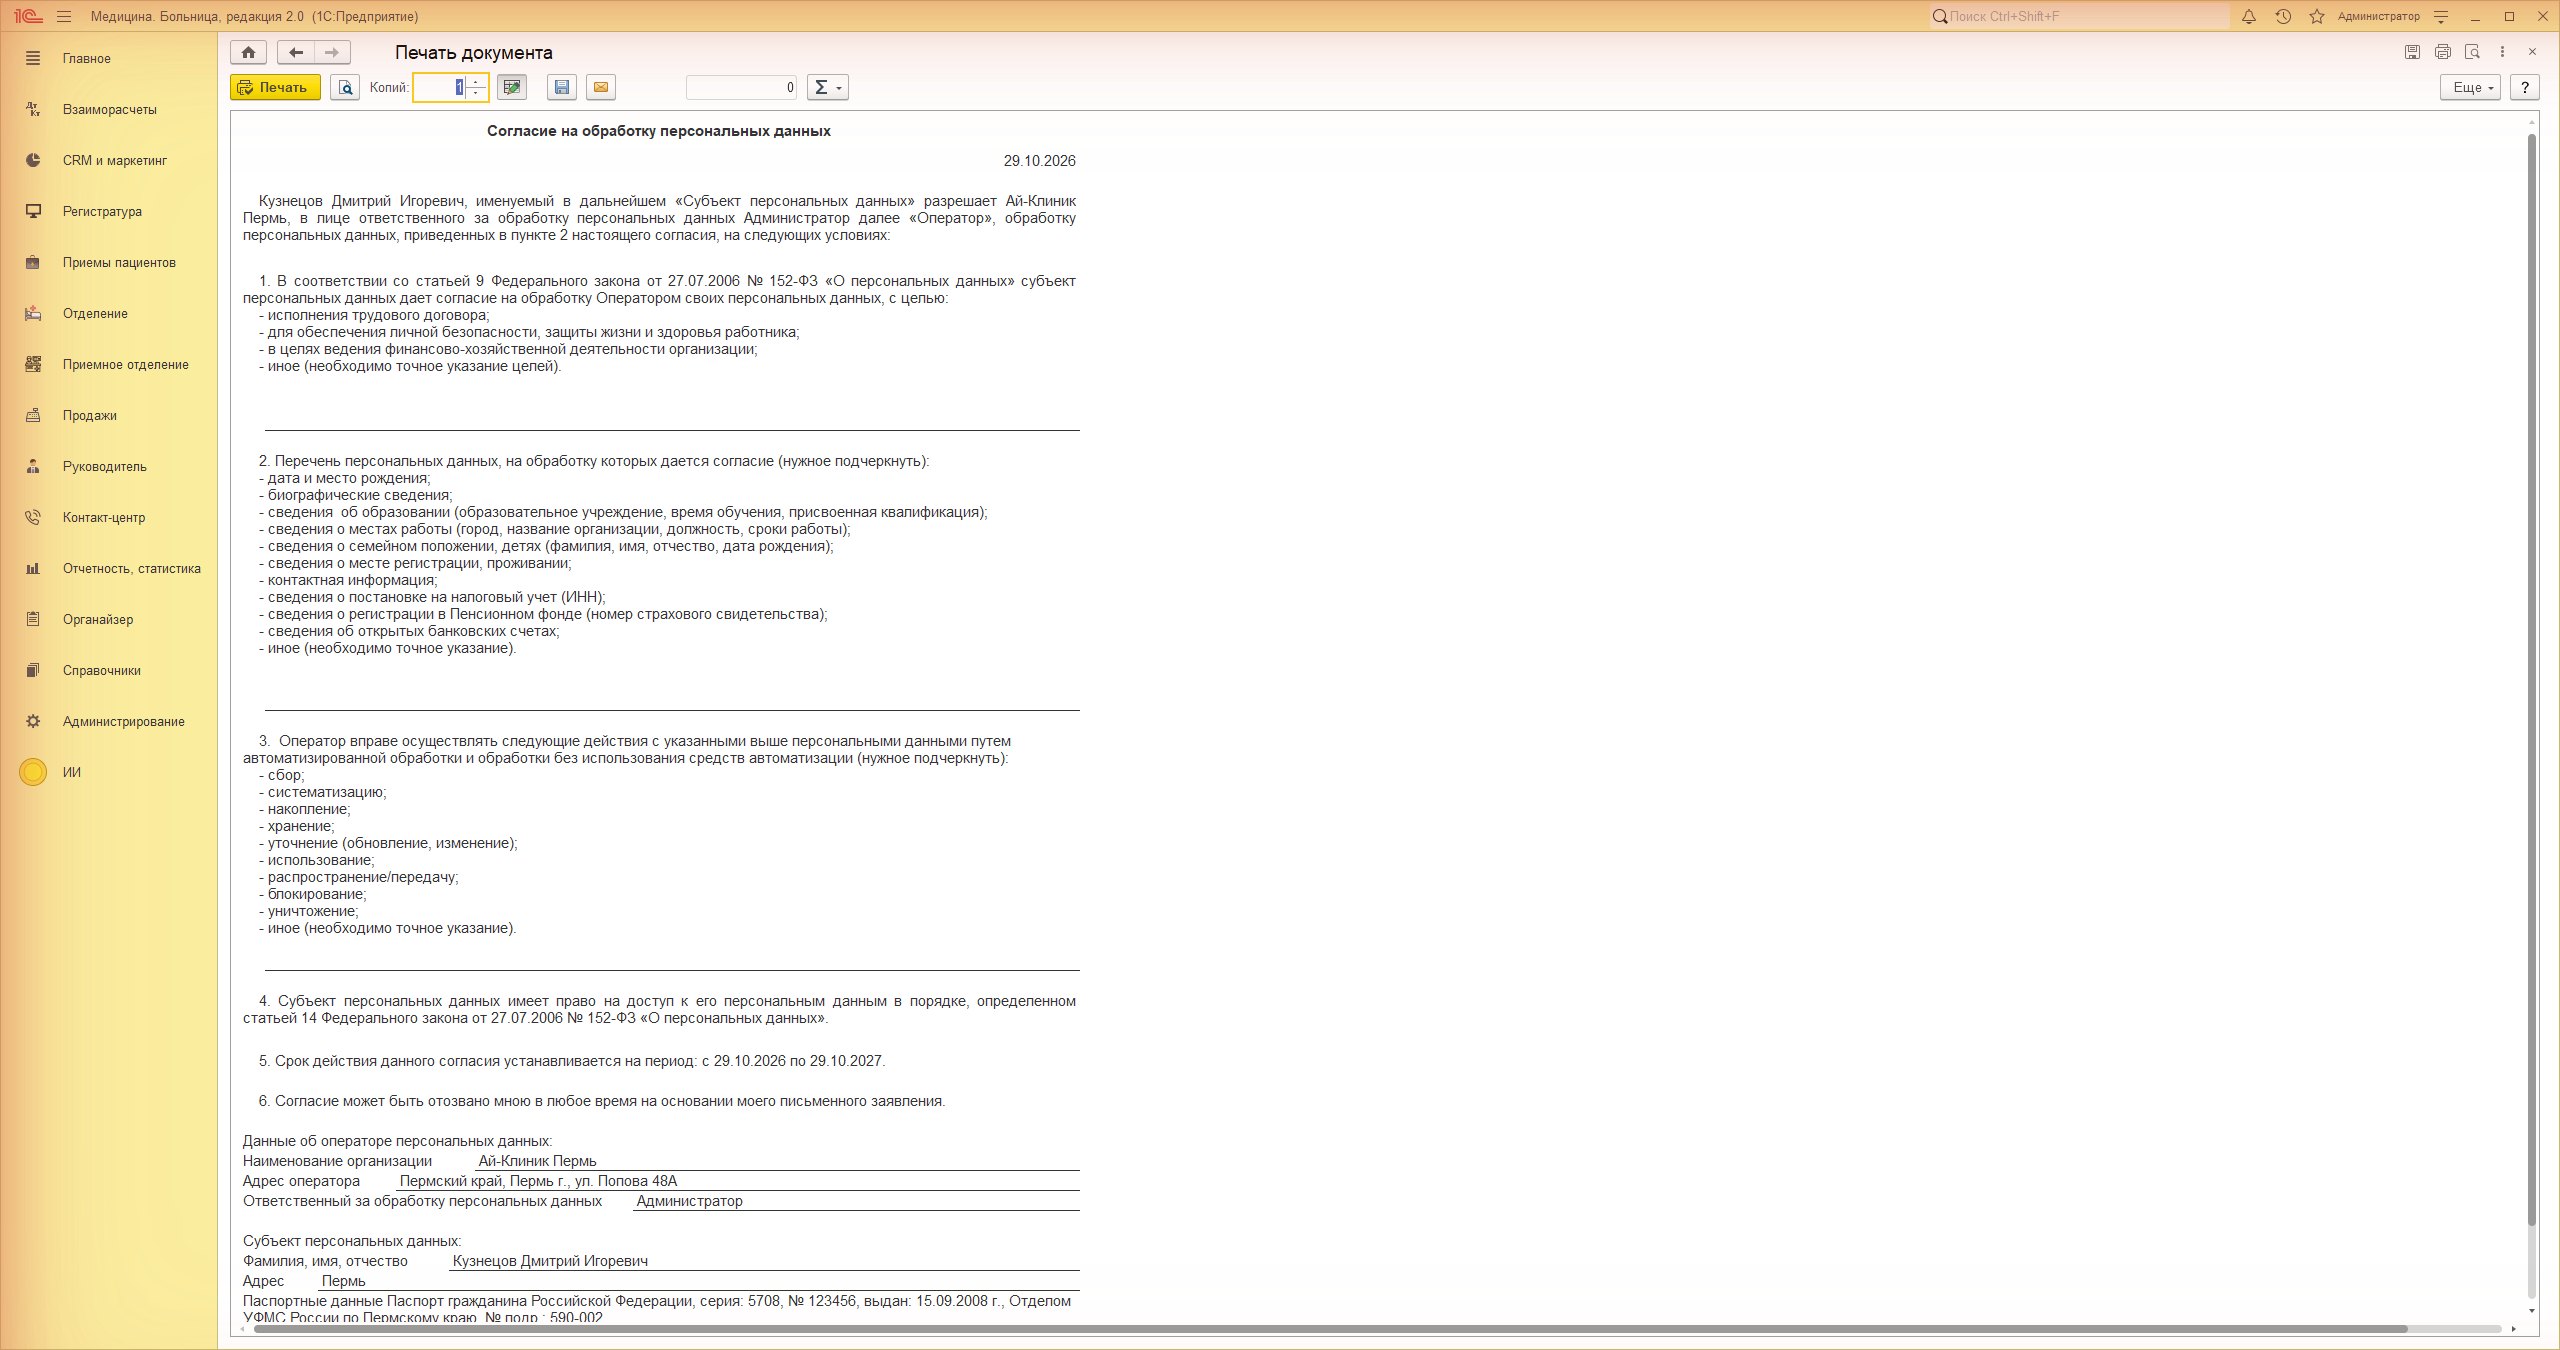This screenshot has height=1350, width=2560.
Task: Go to the home page icon
Action: [x=248, y=52]
